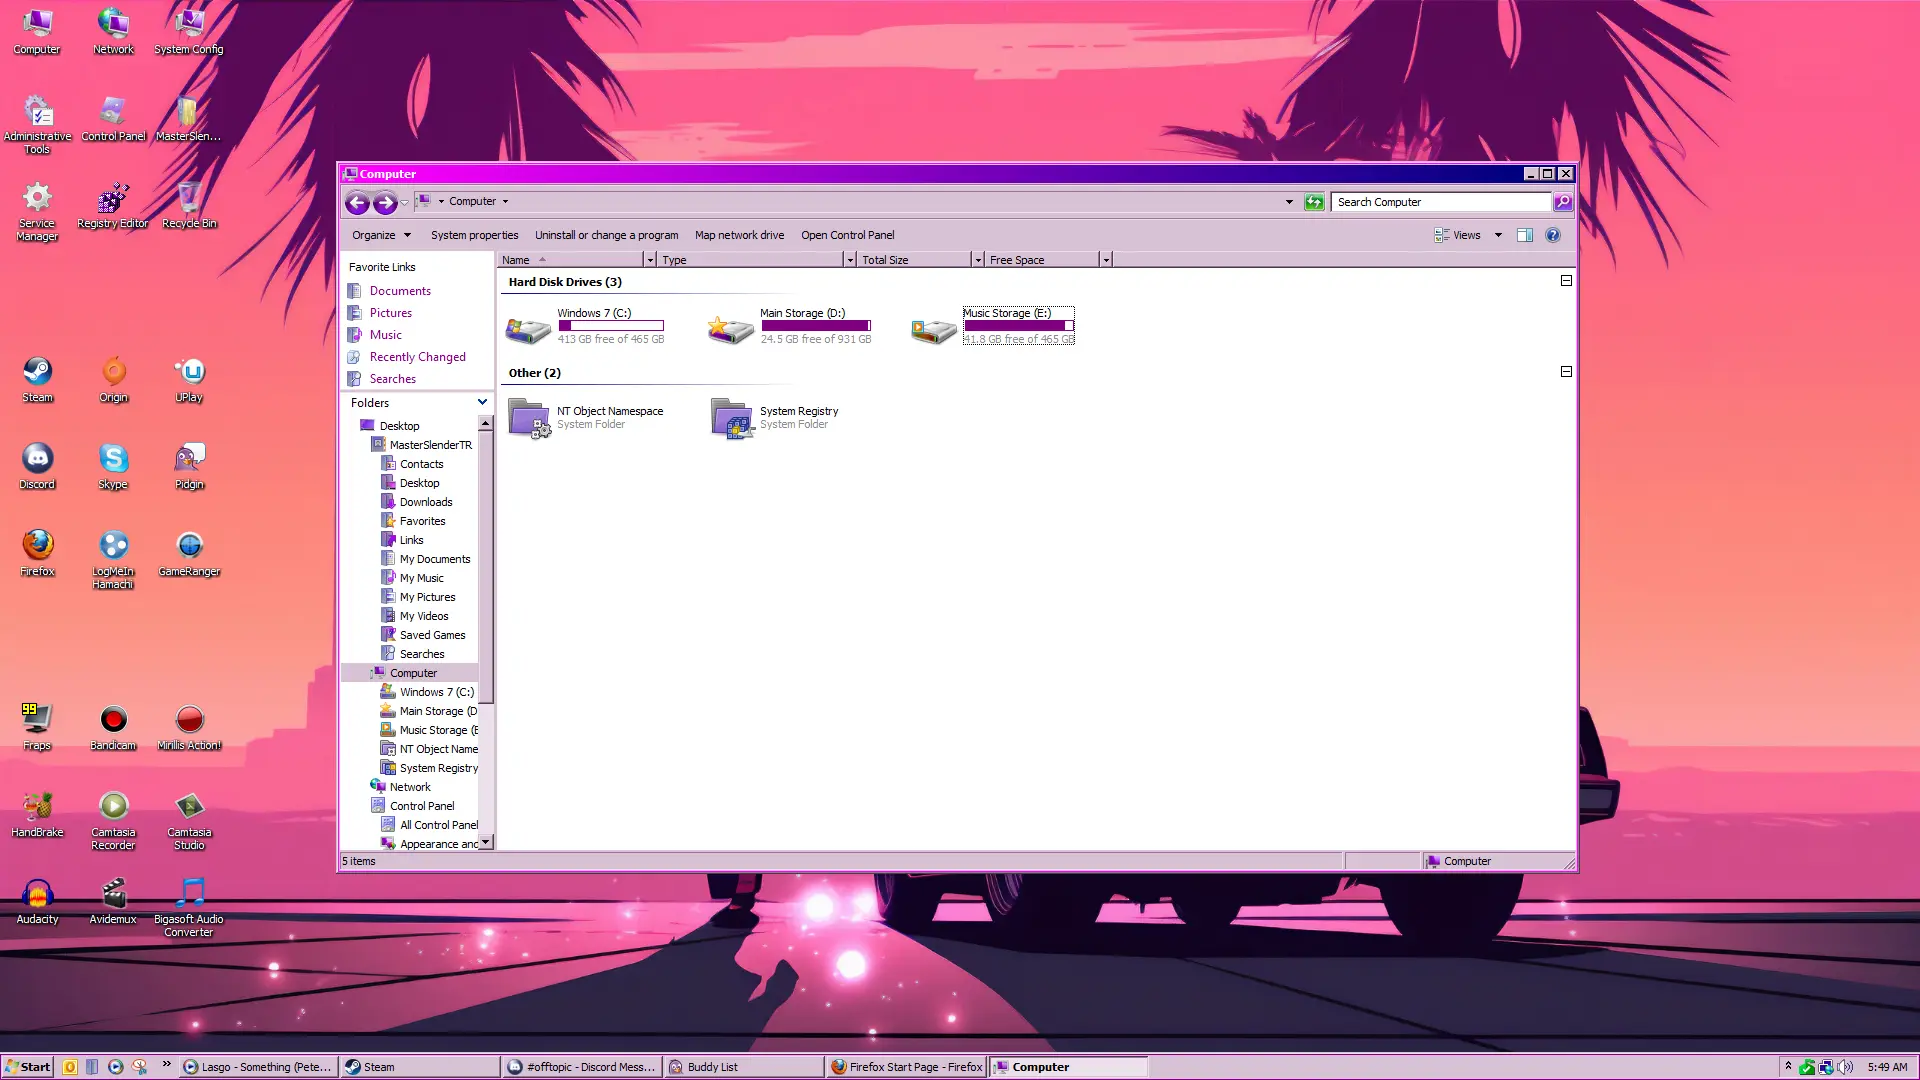The image size is (1920, 1080).
Task: Switch to Firefox Start Page taskbar button
Action: pyautogui.click(x=907, y=1067)
